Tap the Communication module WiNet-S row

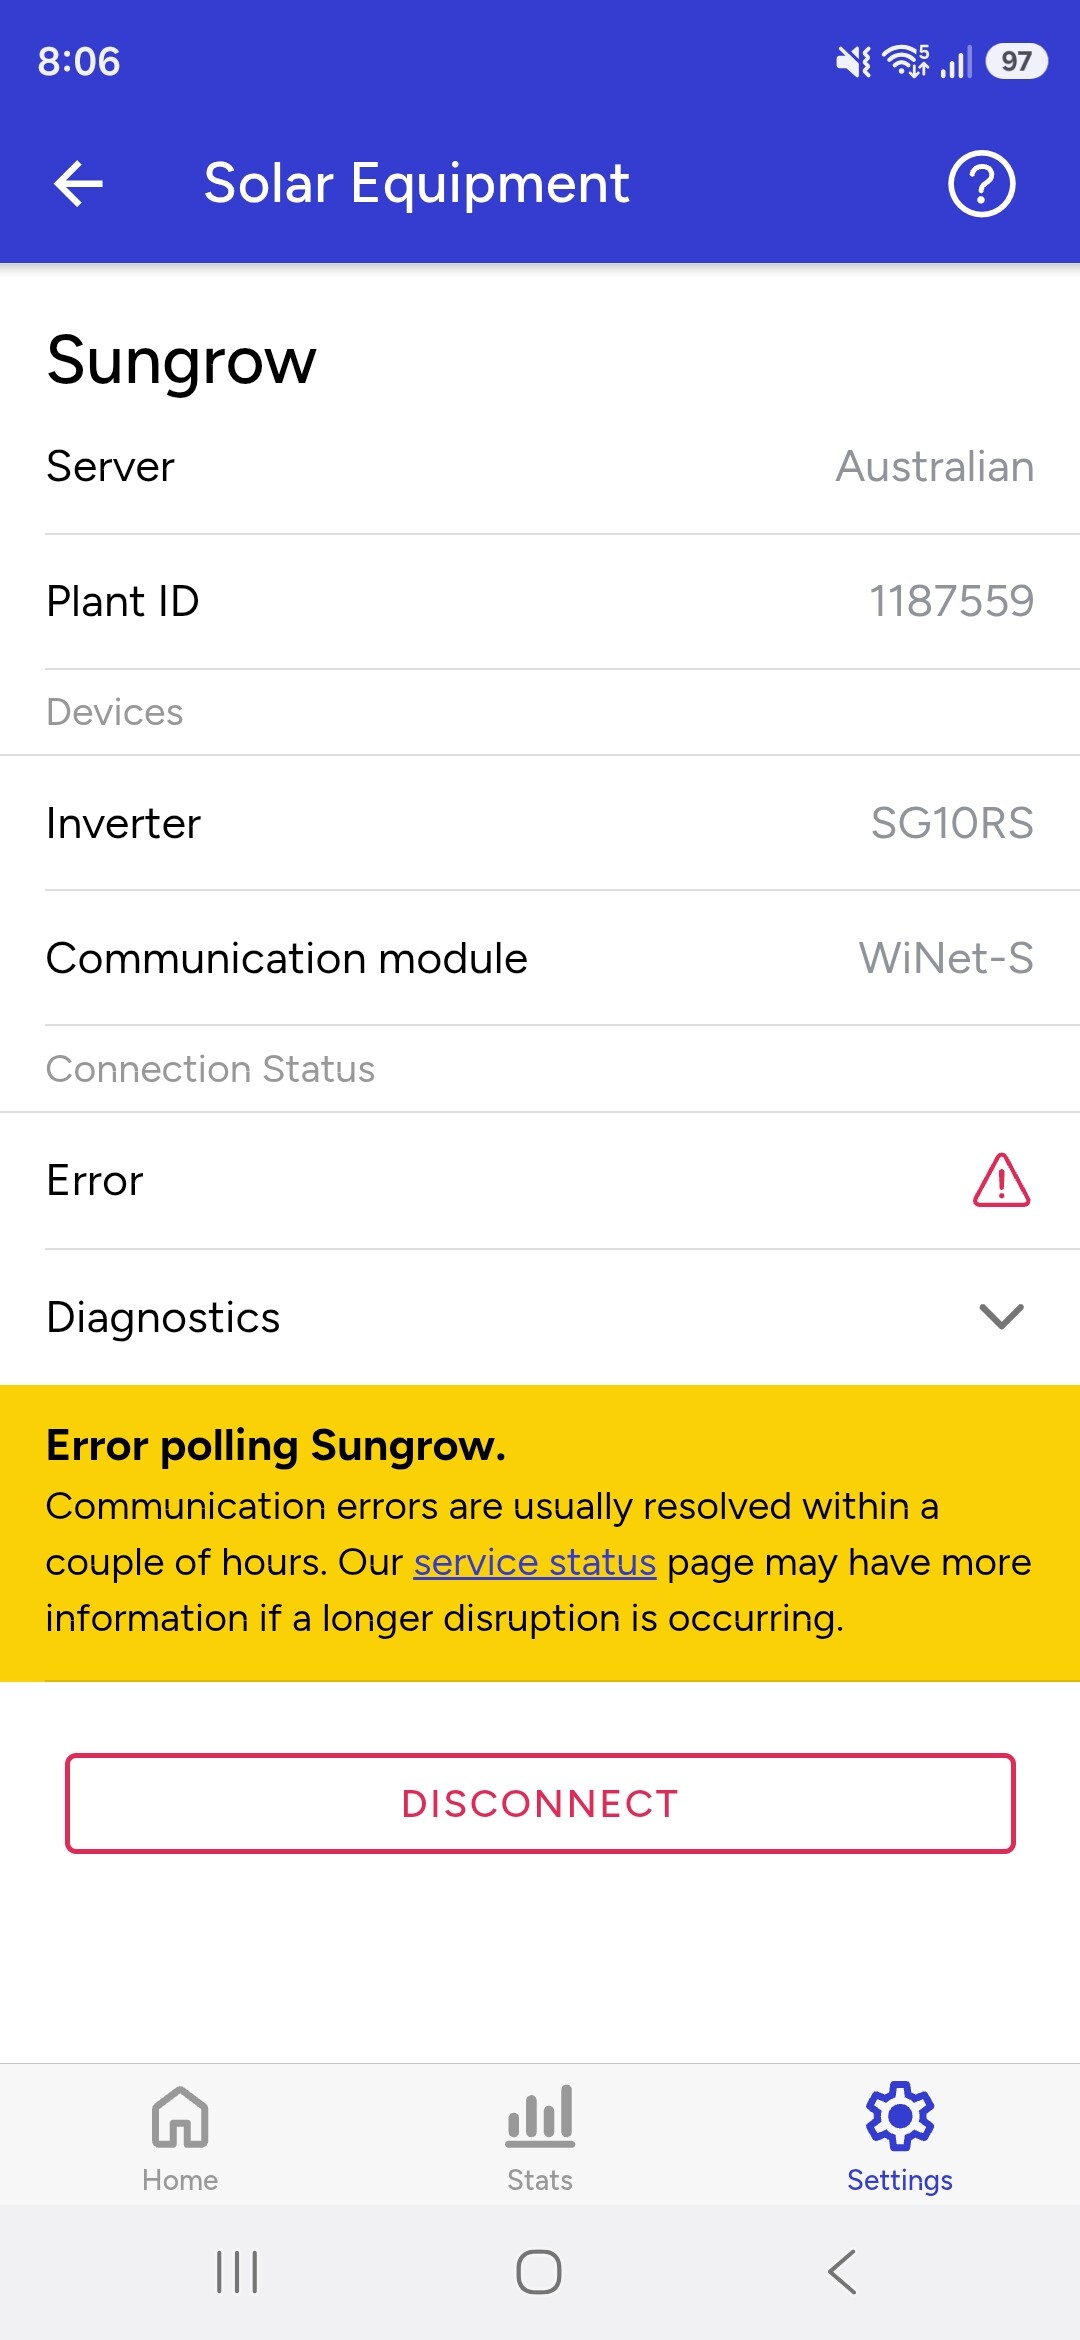[540, 959]
